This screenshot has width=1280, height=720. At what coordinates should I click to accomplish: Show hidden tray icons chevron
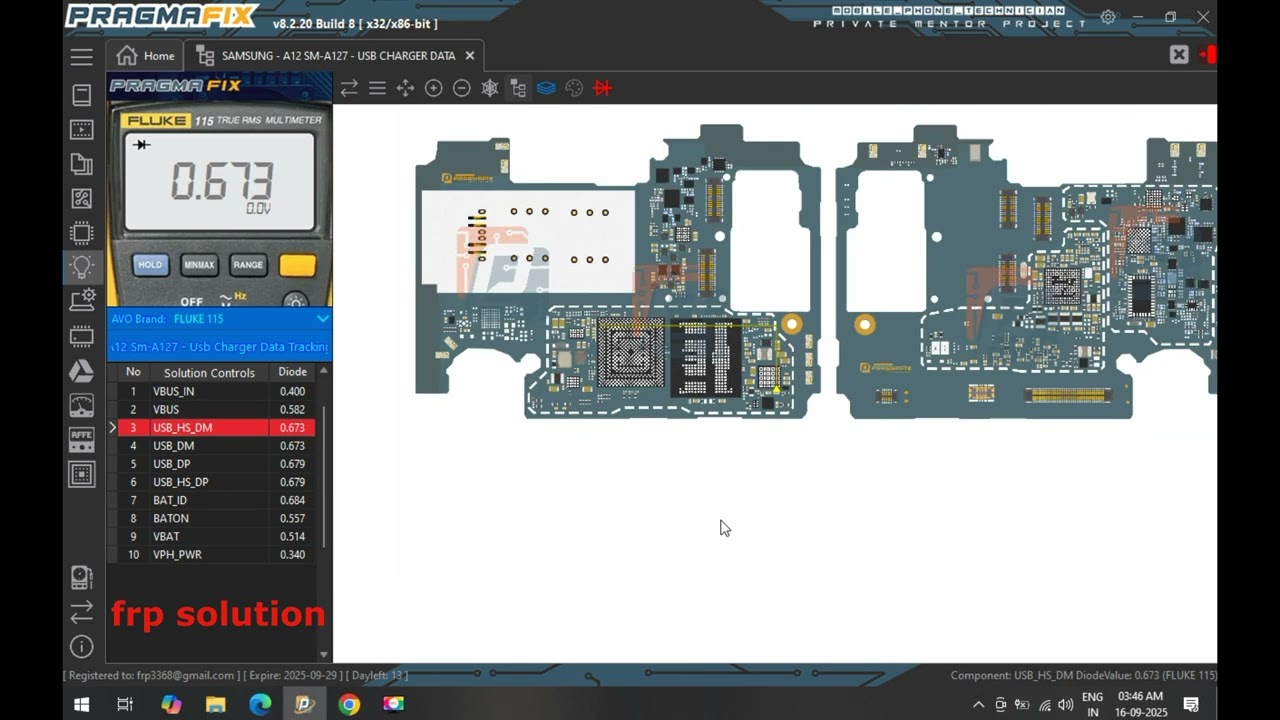[978, 704]
